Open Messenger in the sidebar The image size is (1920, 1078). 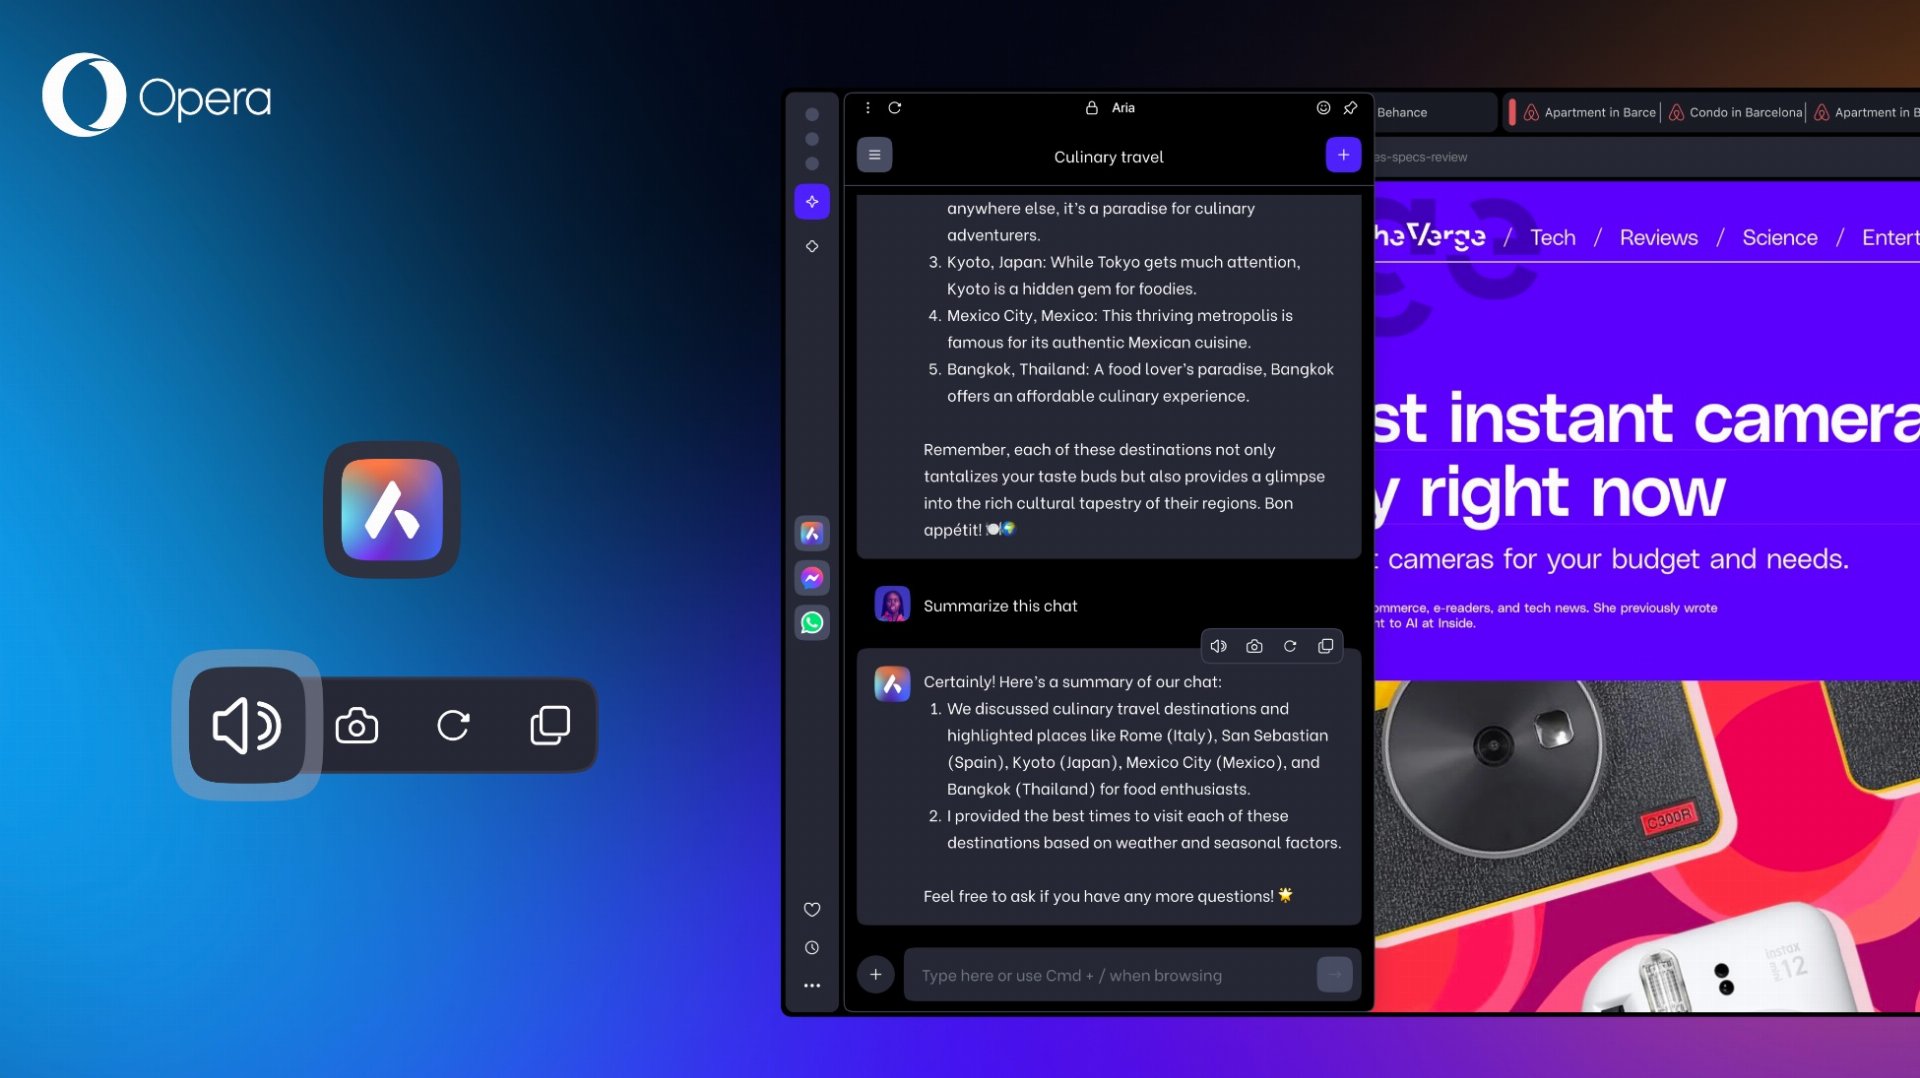pyautogui.click(x=812, y=578)
